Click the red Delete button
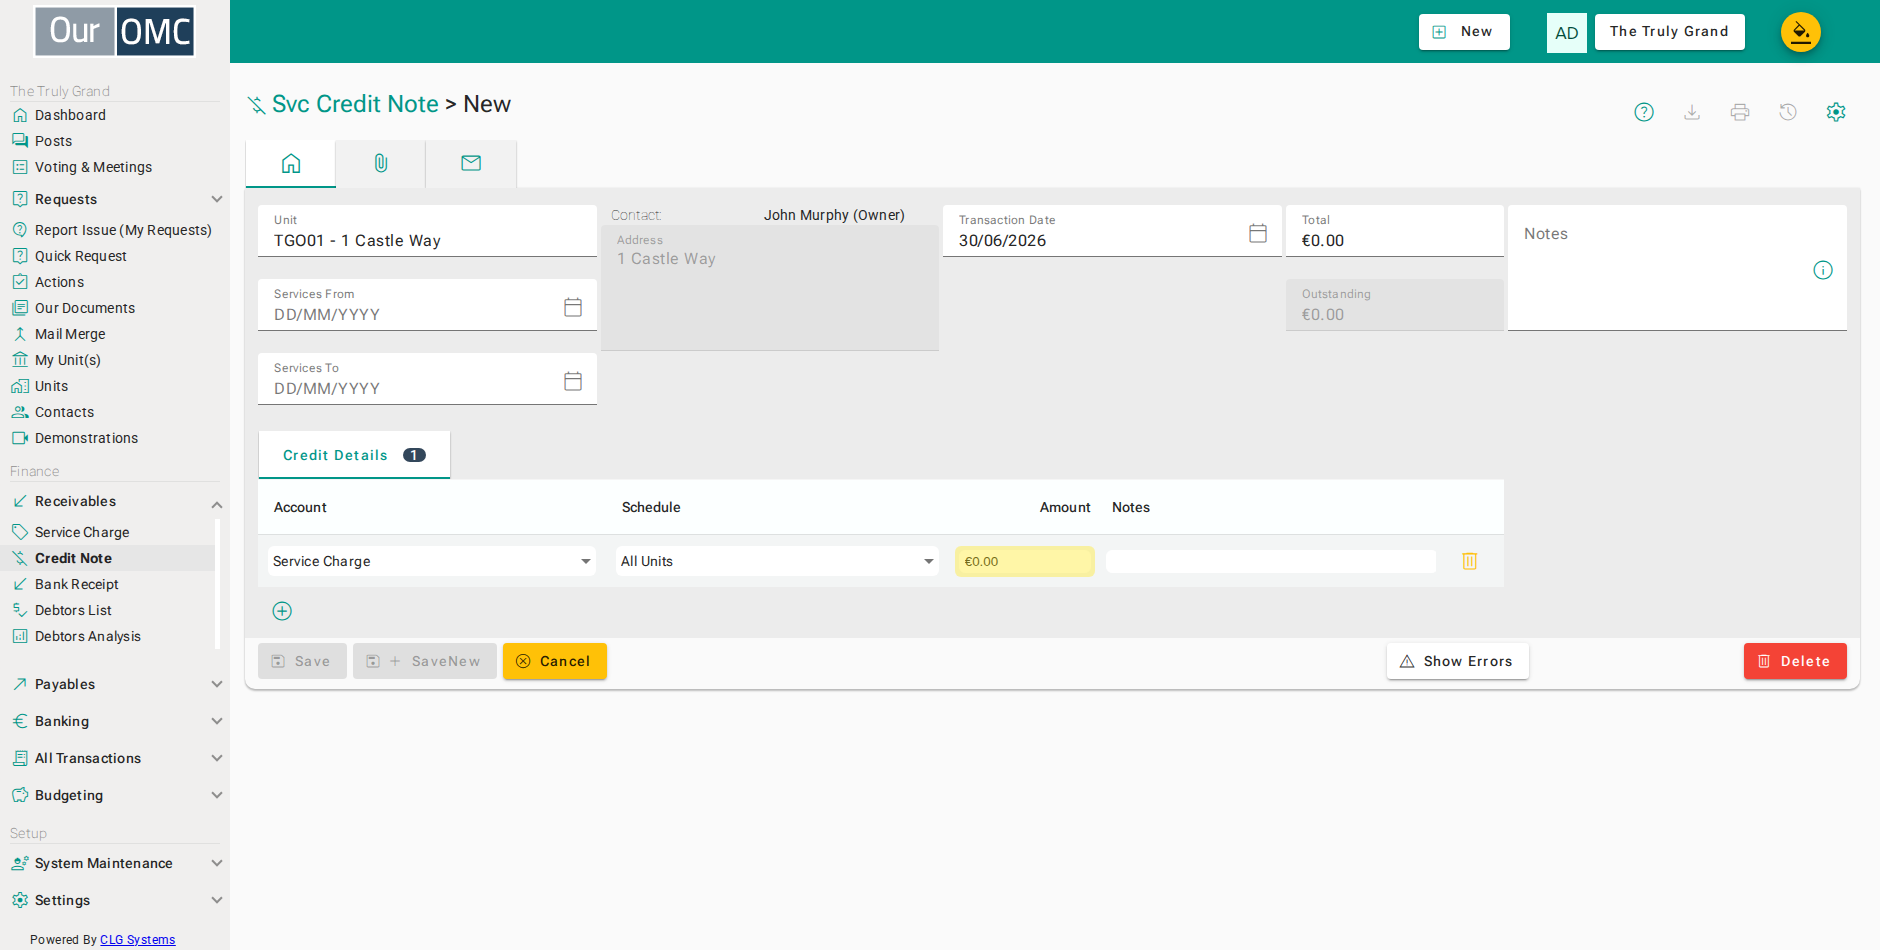Image resolution: width=1880 pixels, height=950 pixels. click(1795, 661)
